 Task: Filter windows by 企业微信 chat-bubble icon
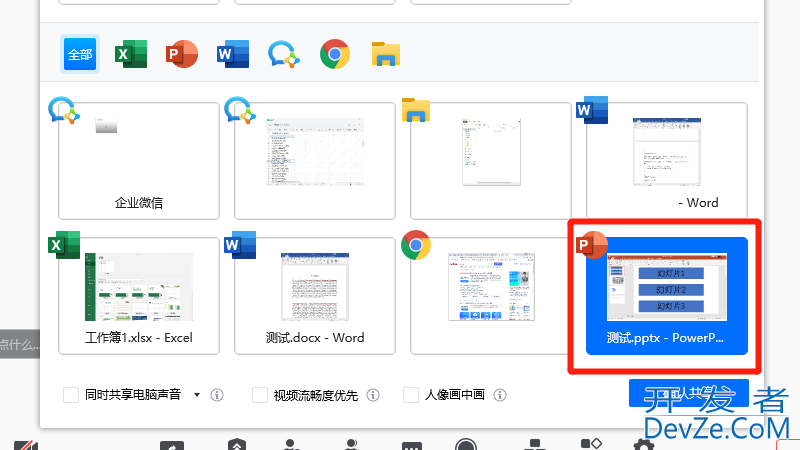click(x=284, y=54)
